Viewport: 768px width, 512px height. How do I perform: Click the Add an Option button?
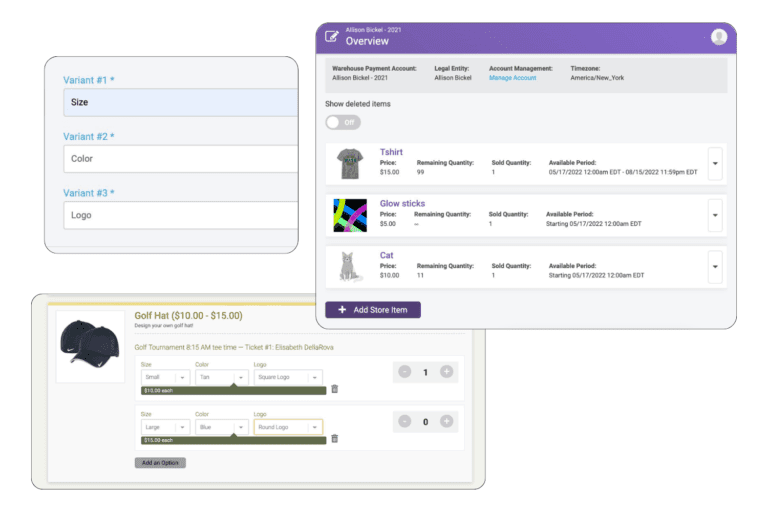[160, 463]
